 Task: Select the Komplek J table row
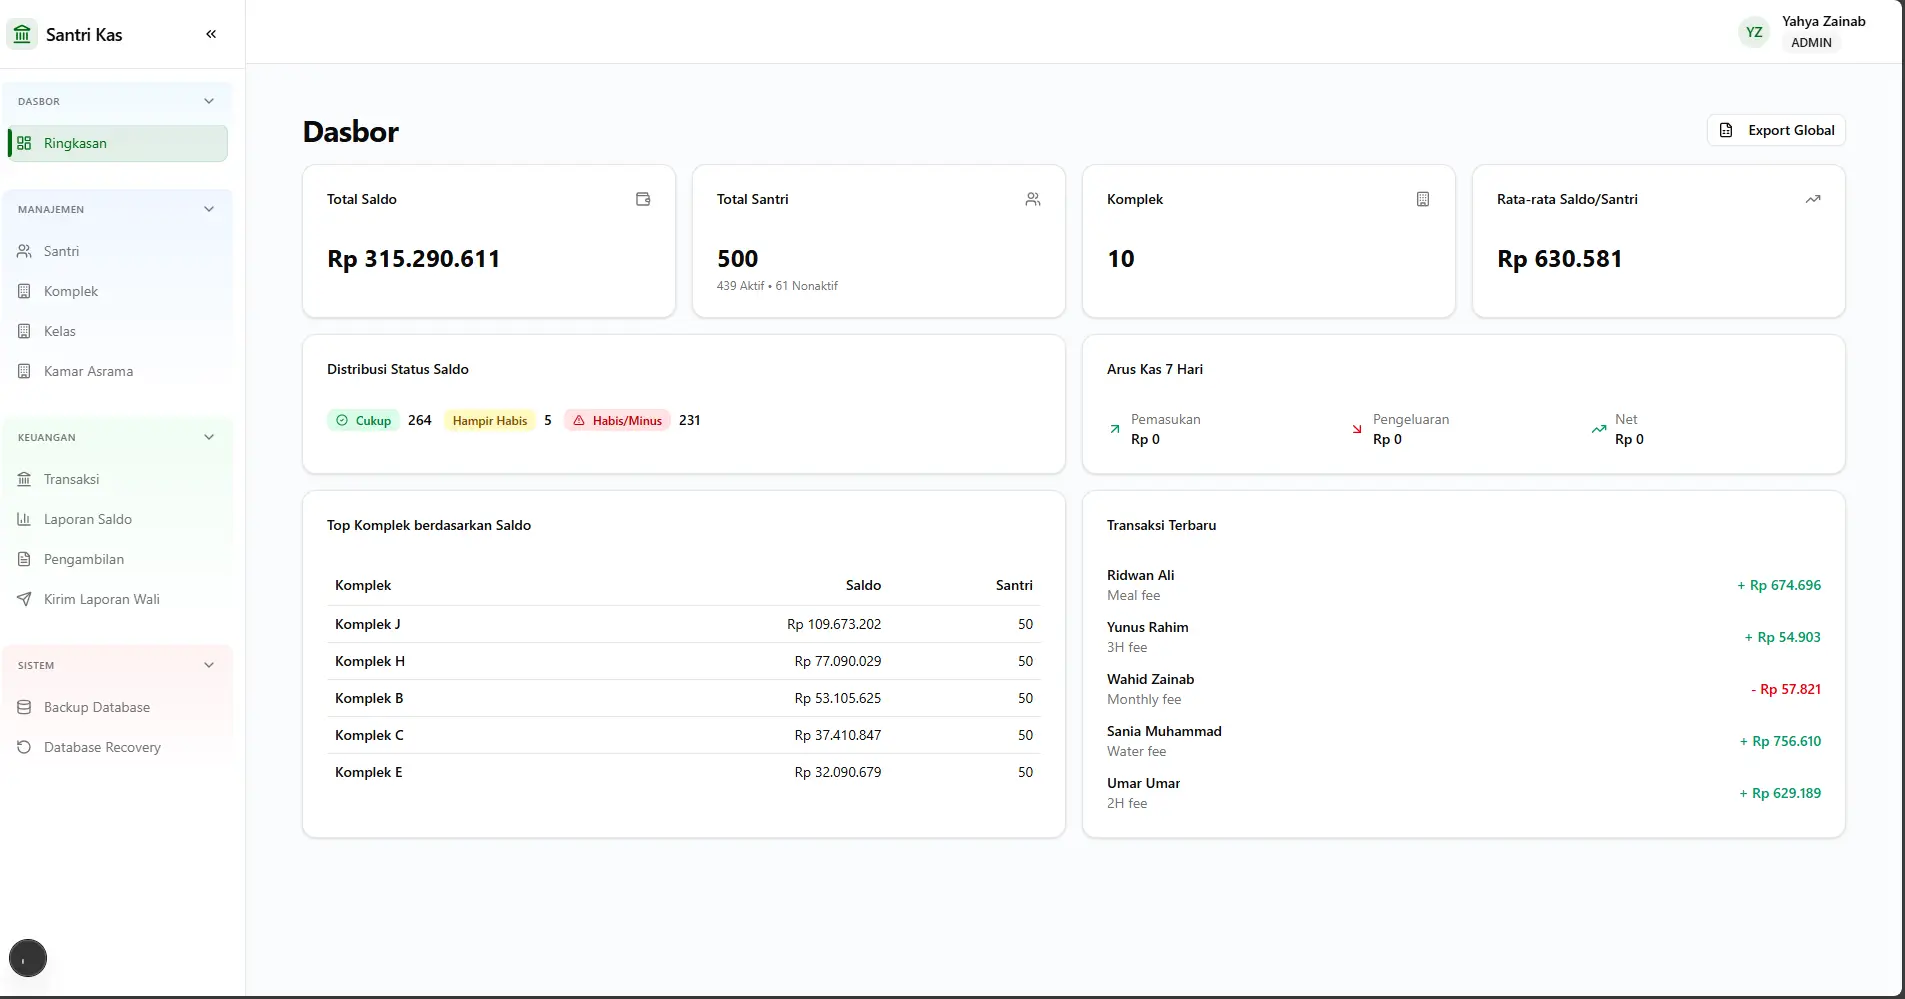click(684, 624)
